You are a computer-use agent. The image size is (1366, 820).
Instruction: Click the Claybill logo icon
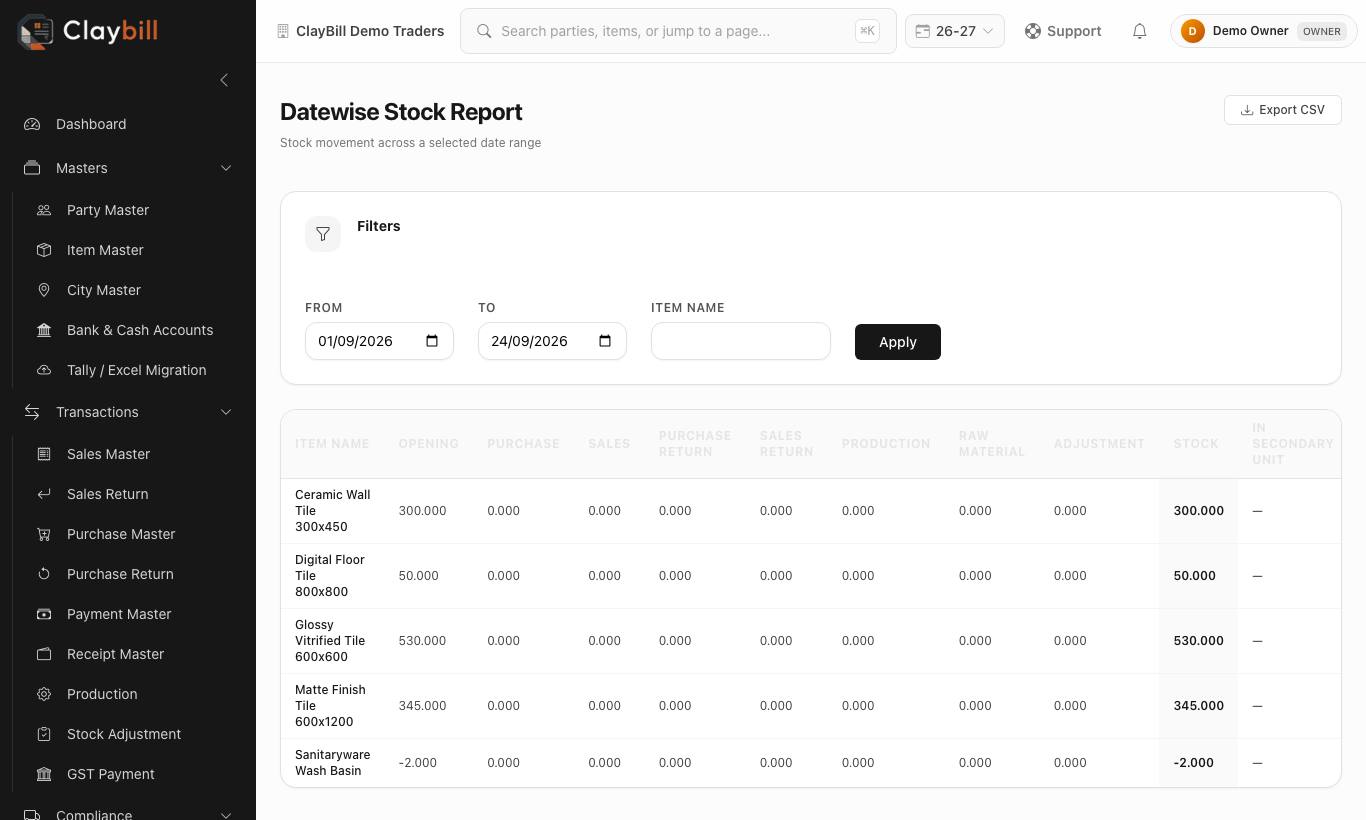[x=35, y=31]
